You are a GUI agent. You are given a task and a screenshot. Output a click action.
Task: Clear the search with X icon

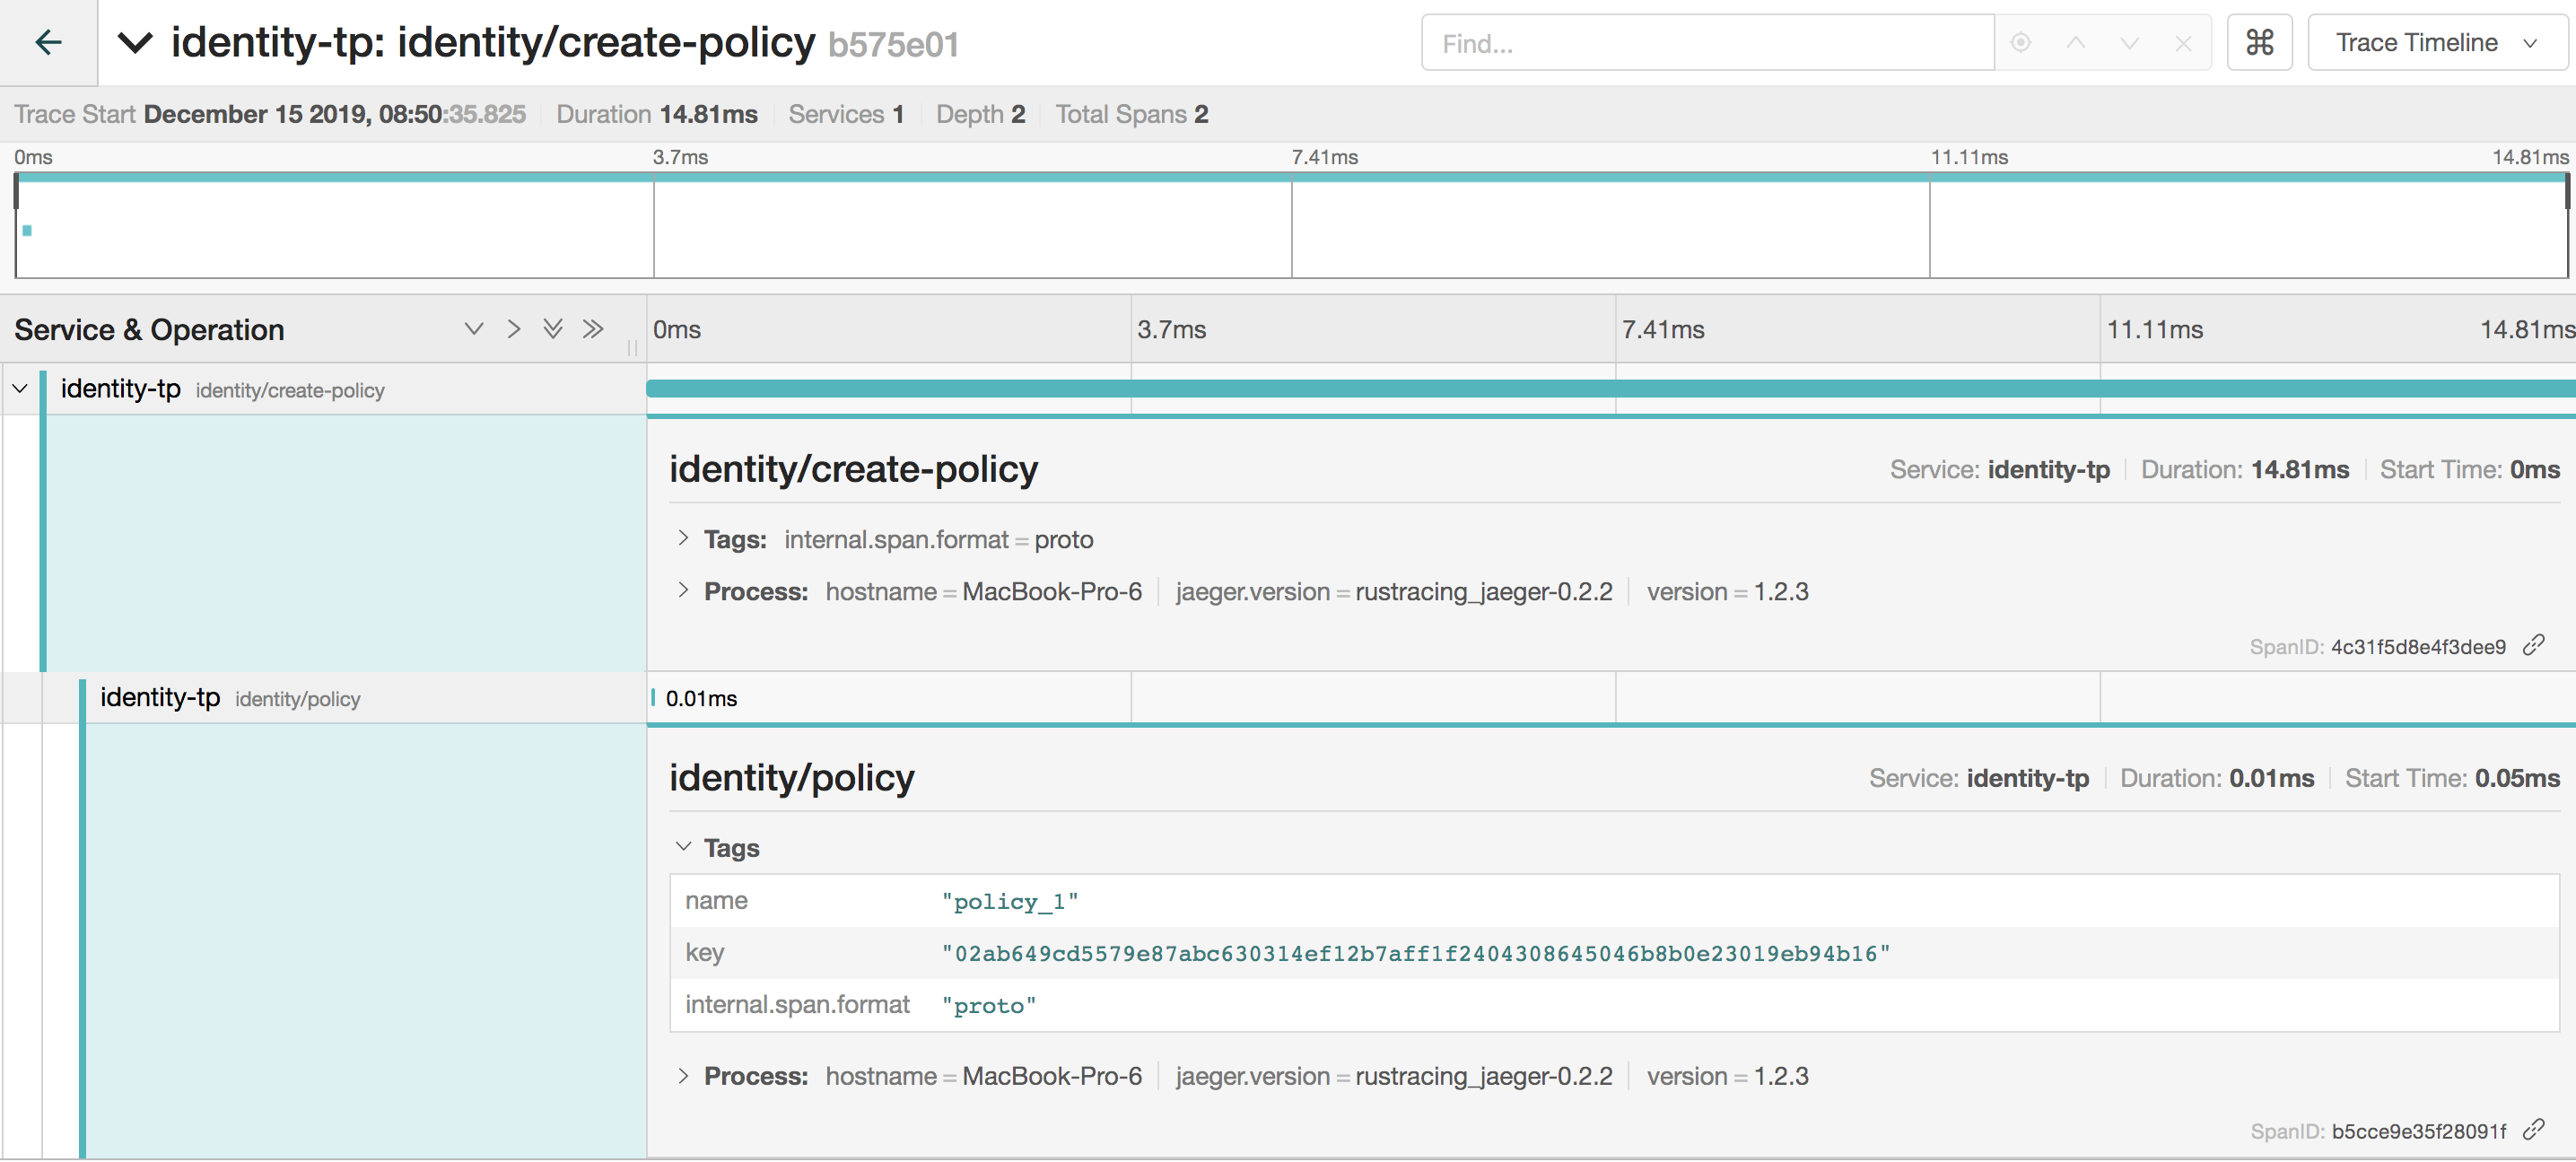click(2183, 43)
